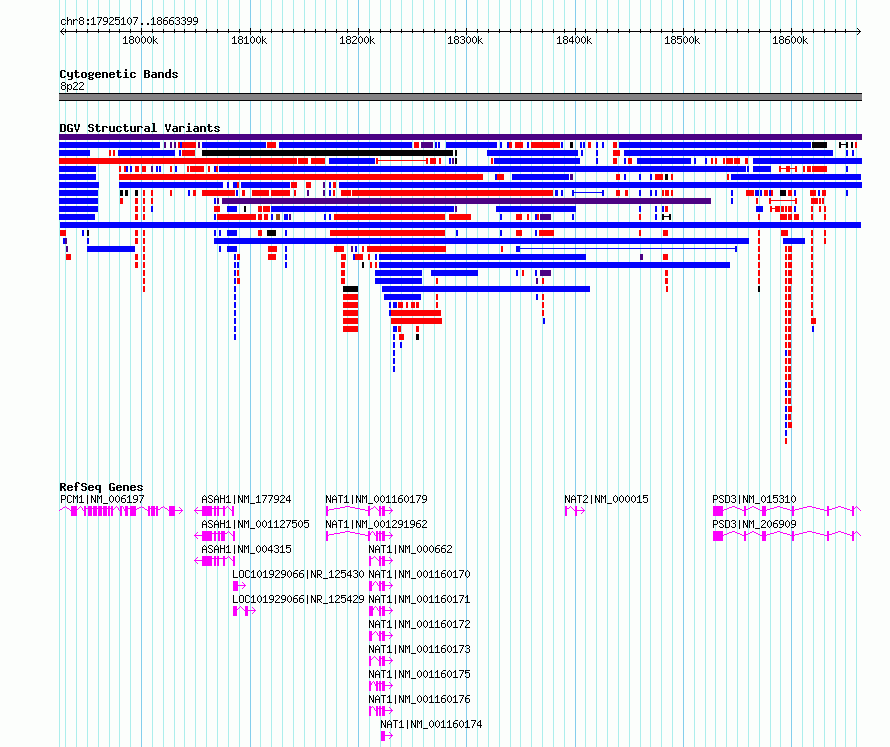This screenshot has height=747, width=890.
Task: Click the NAT1 NM_001160174 transcript glyph
Action: pos(387,736)
